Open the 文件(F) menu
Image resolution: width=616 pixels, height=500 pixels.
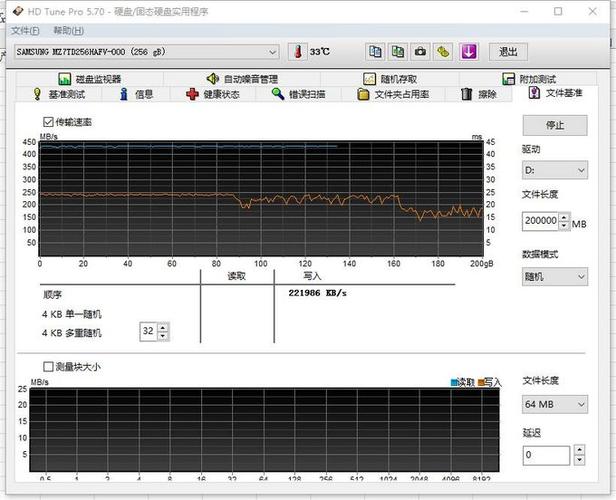(x=25, y=31)
